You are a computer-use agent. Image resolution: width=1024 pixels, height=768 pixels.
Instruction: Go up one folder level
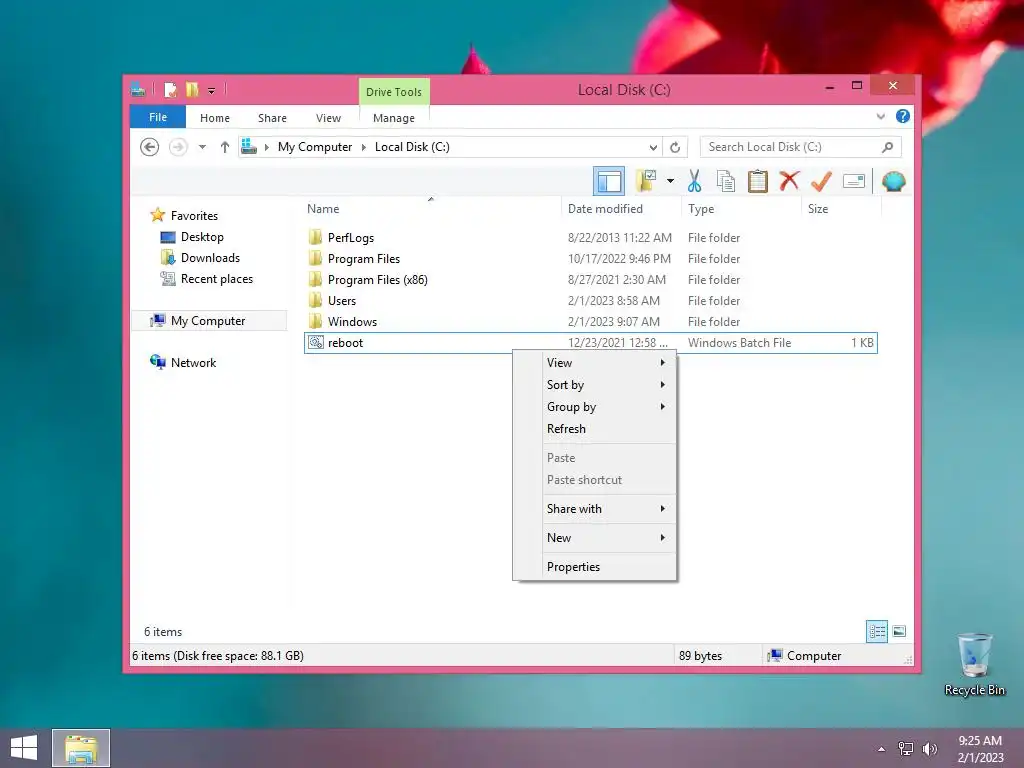225,147
